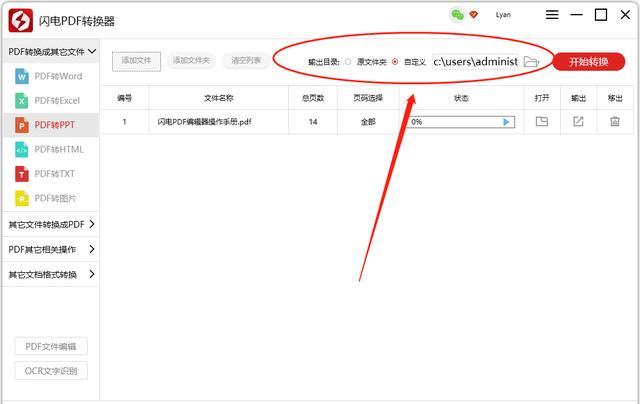
Task: Click the Excel file icon in sidebar
Action: [x=22, y=100]
